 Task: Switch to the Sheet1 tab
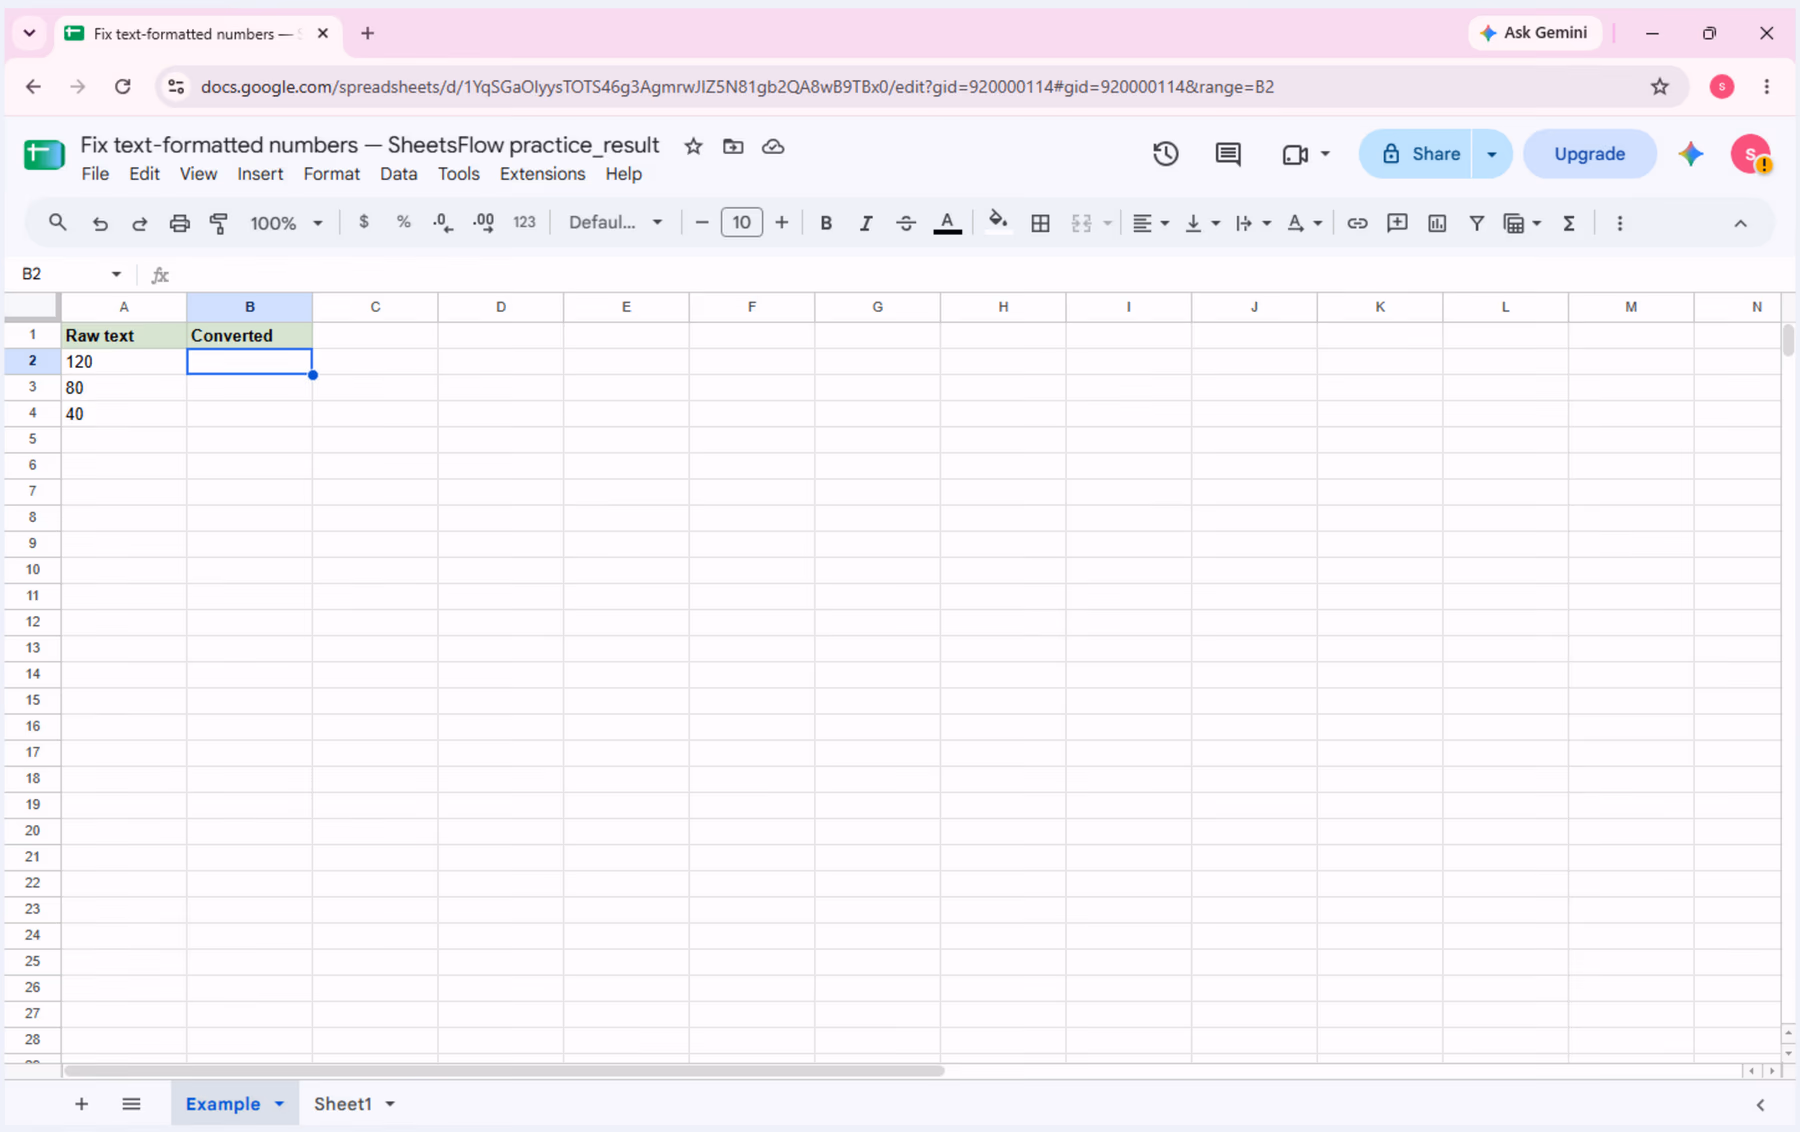click(342, 1104)
